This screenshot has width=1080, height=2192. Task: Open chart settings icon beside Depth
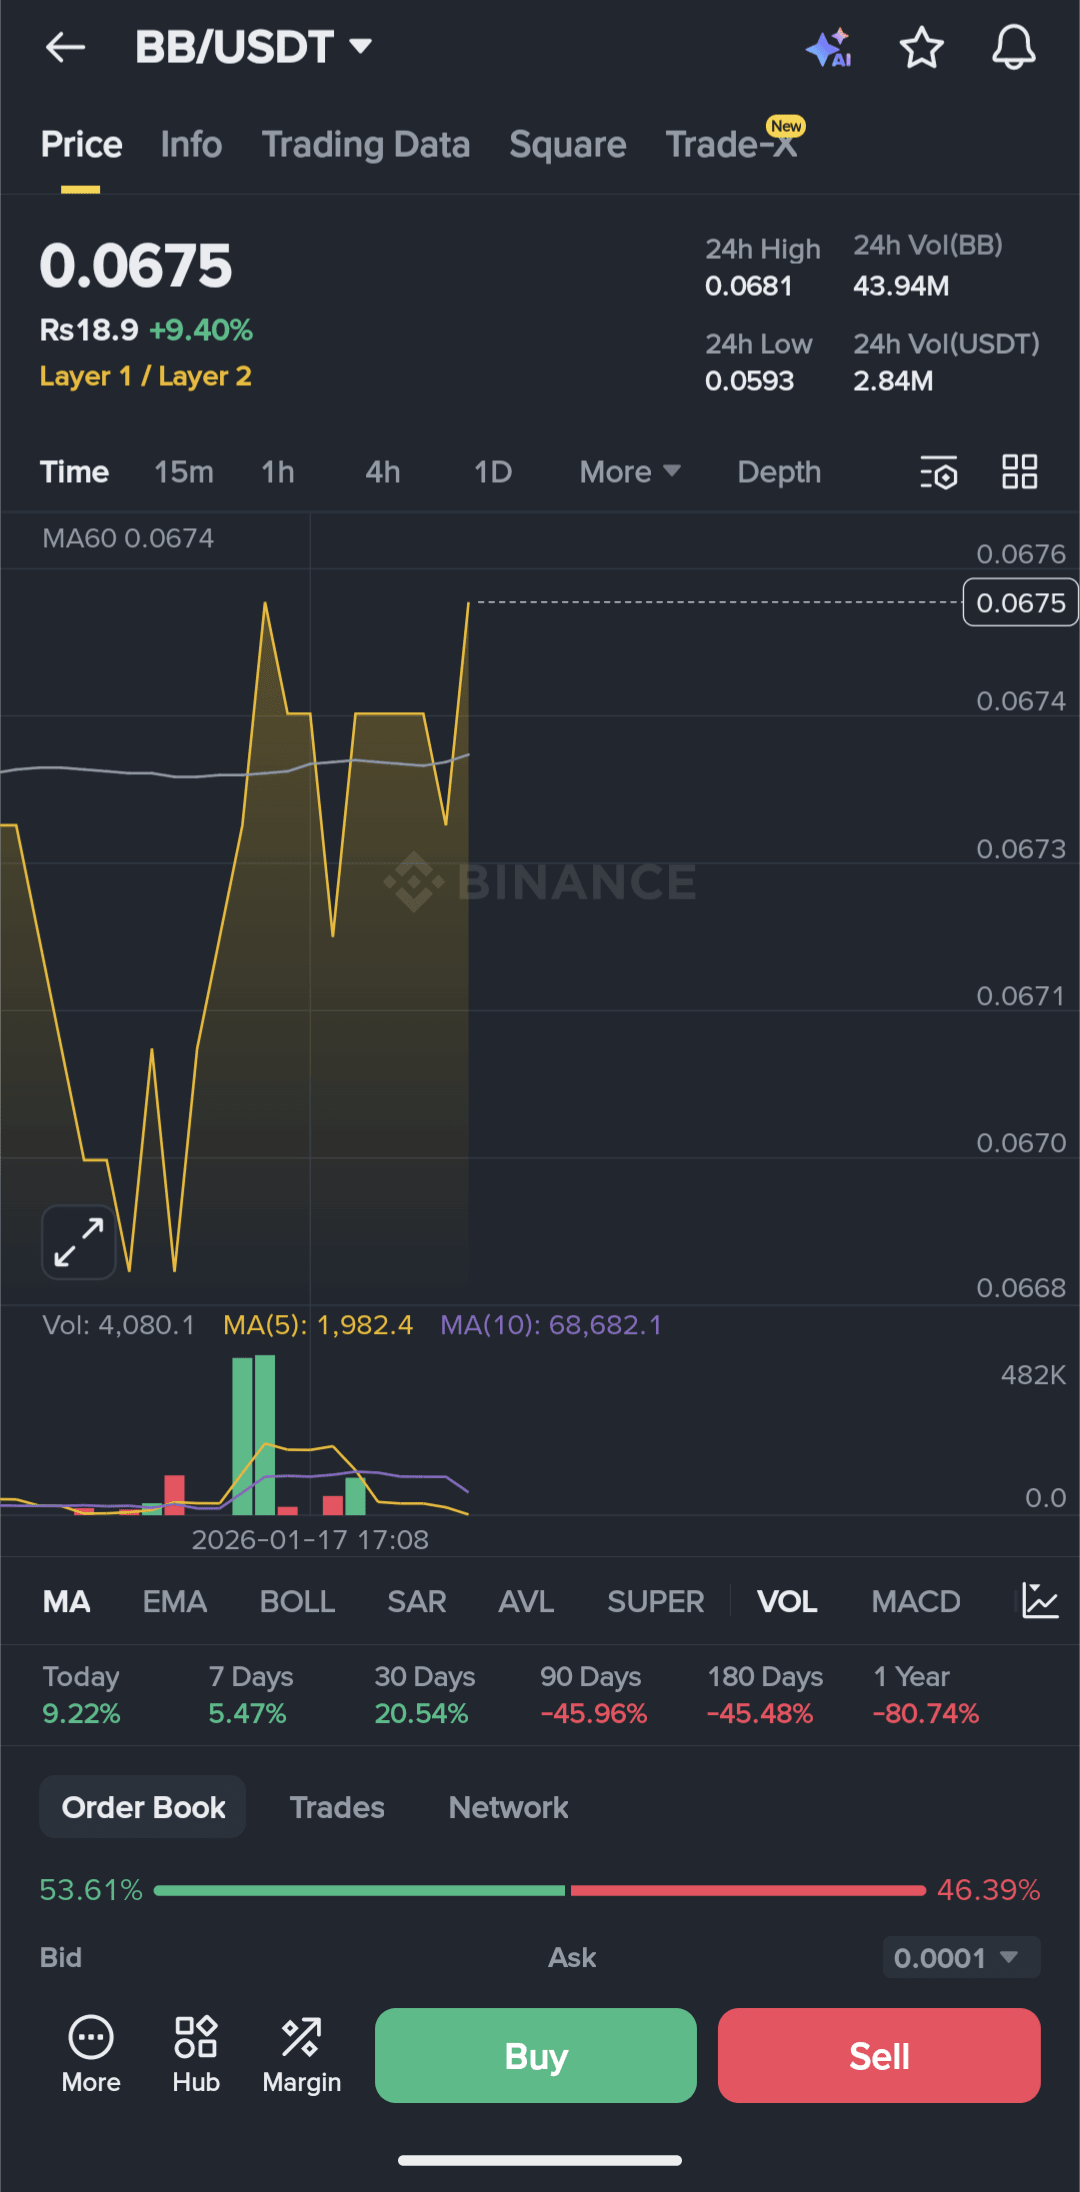(x=938, y=472)
